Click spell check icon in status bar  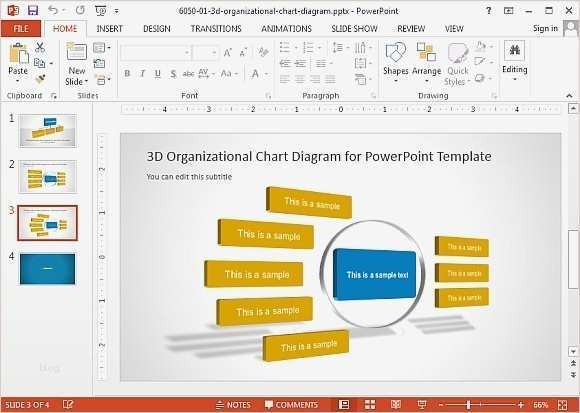pyautogui.click(x=68, y=404)
